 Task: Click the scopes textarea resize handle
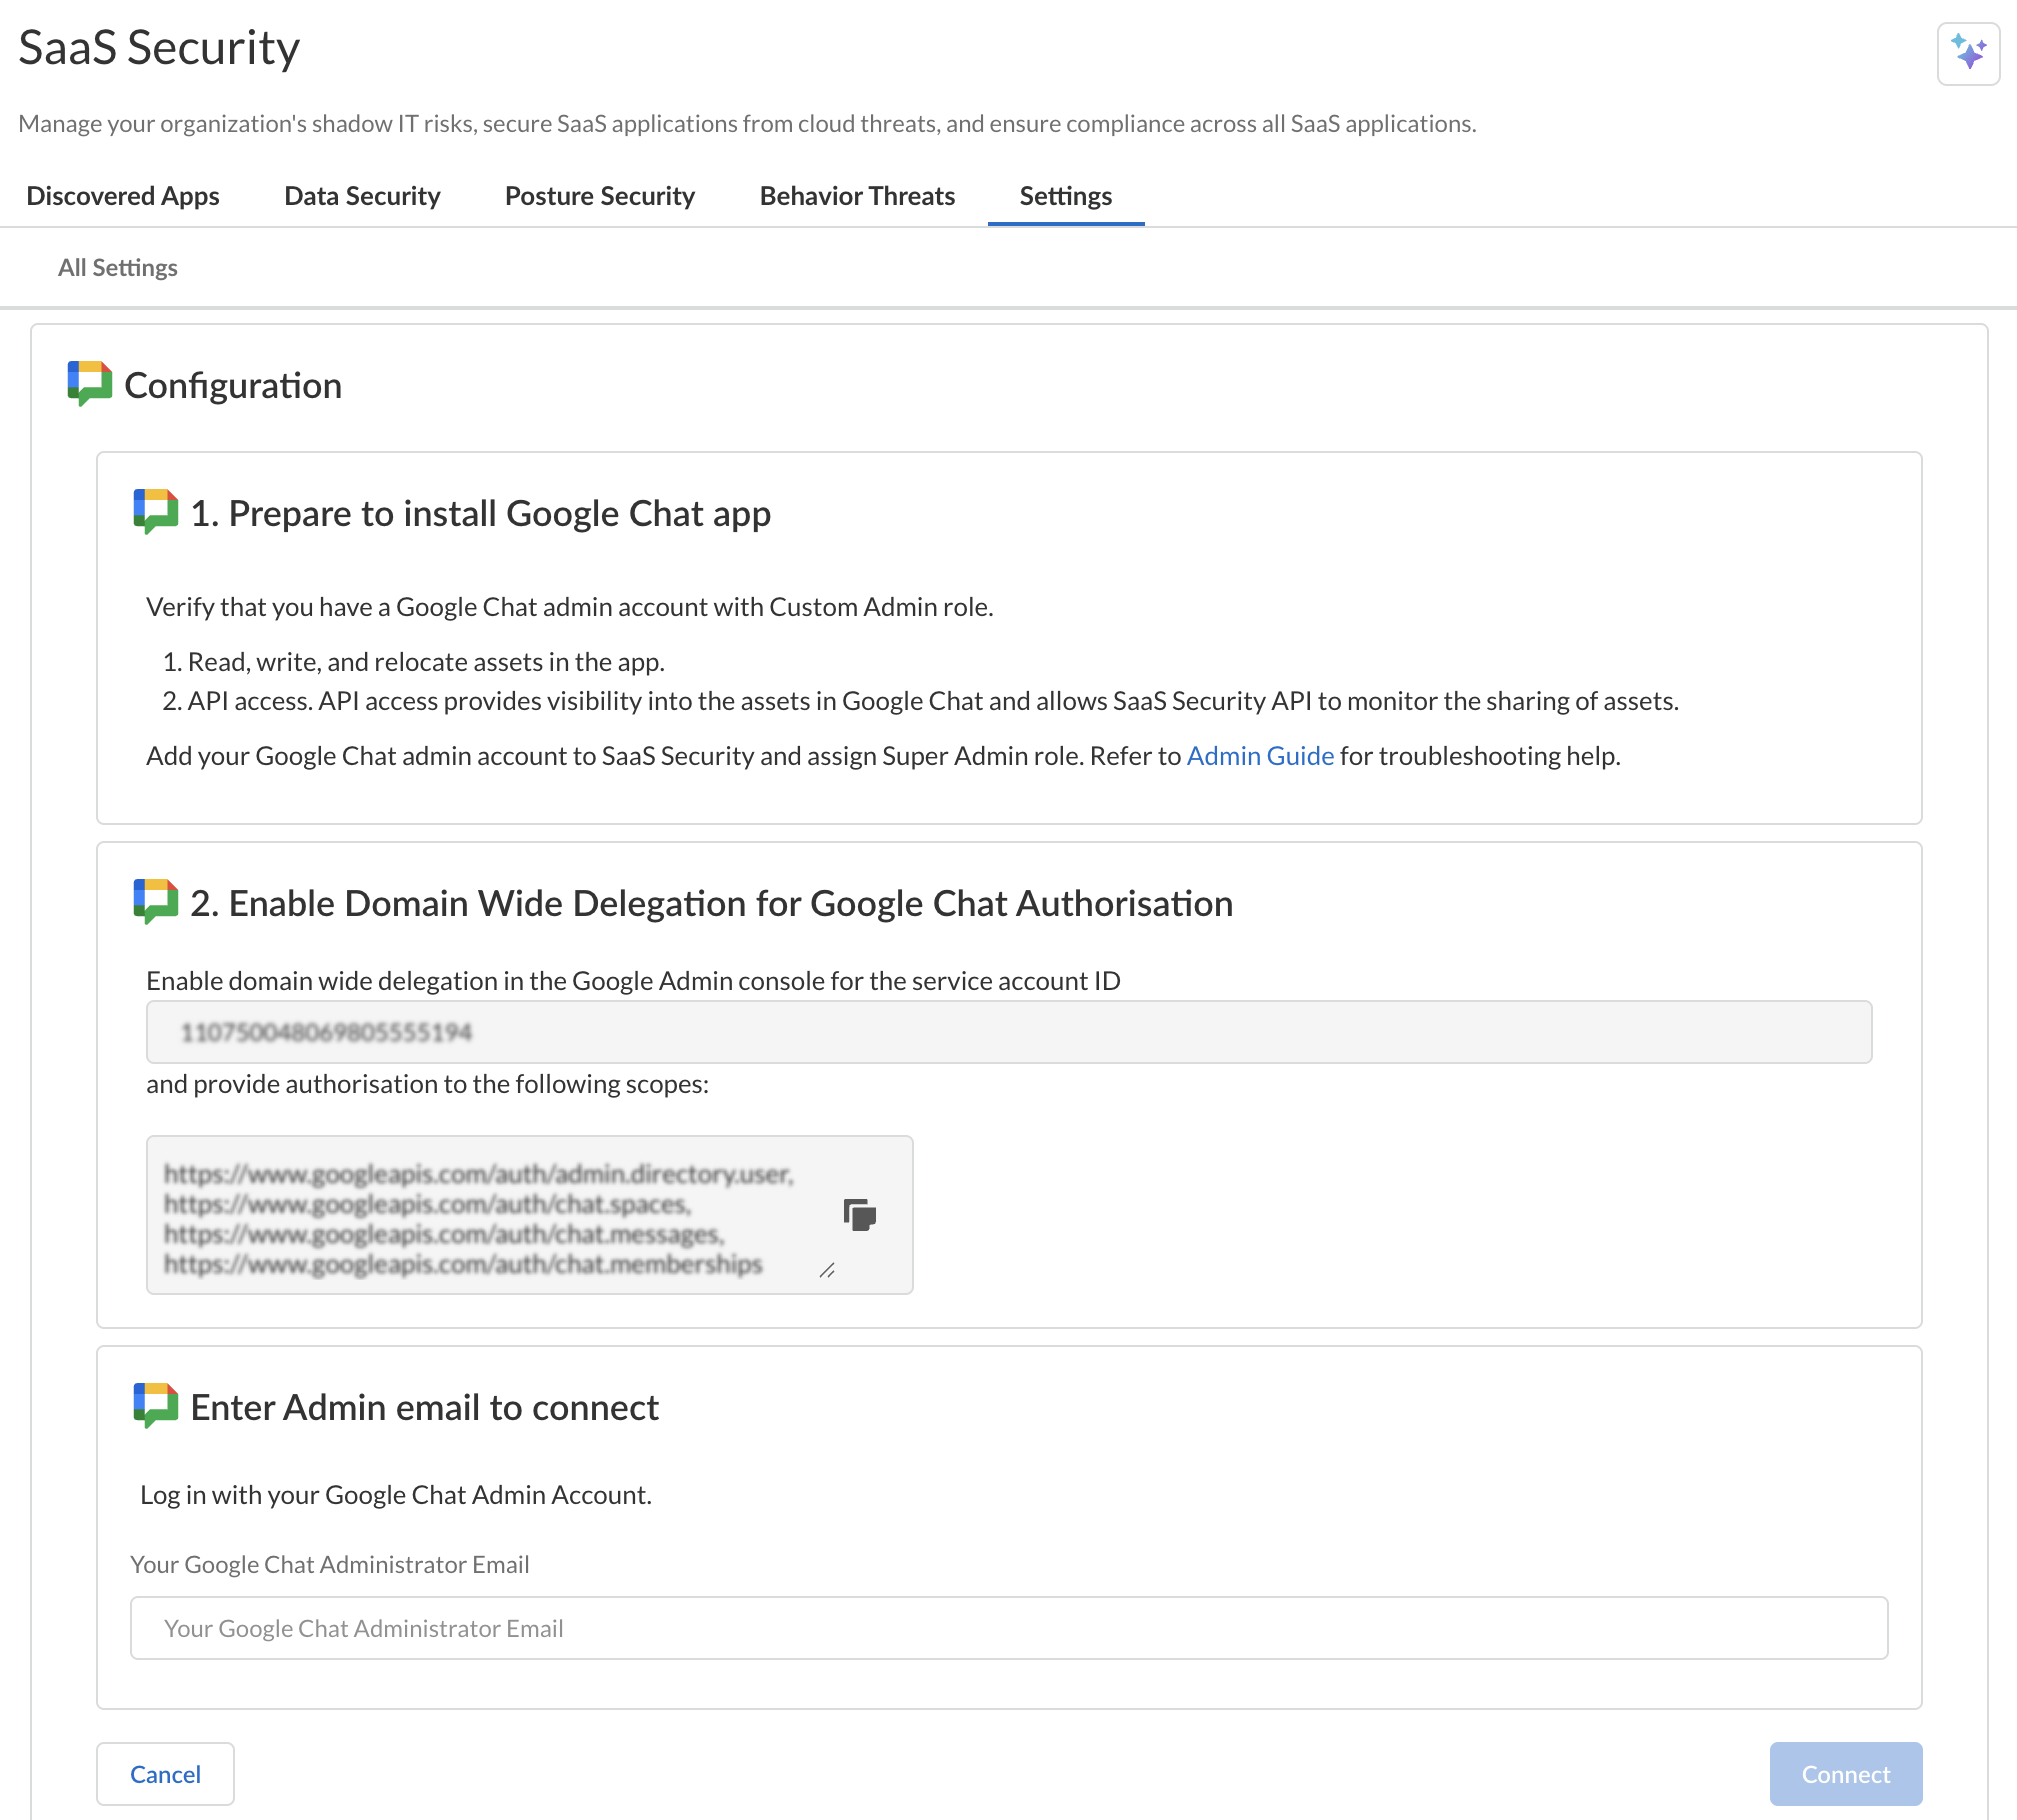[827, 1270]
